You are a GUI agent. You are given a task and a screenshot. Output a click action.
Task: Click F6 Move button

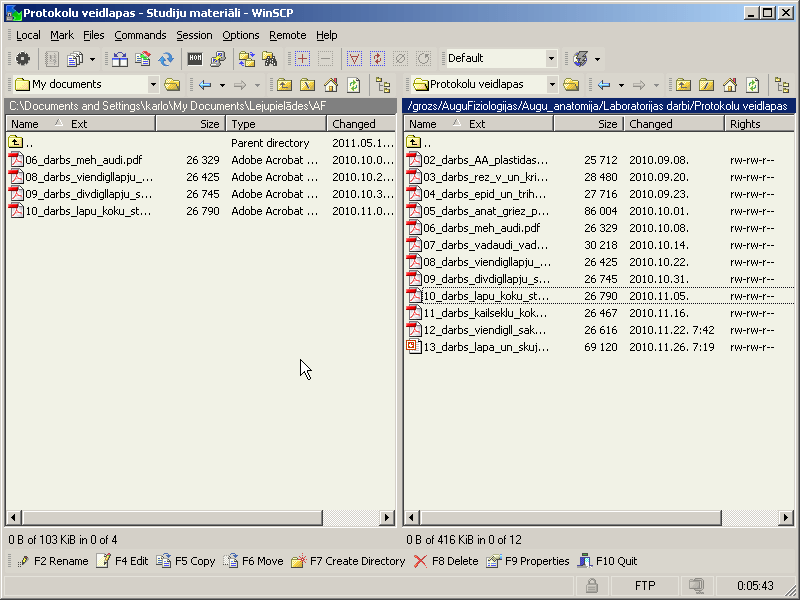[253, 561]
